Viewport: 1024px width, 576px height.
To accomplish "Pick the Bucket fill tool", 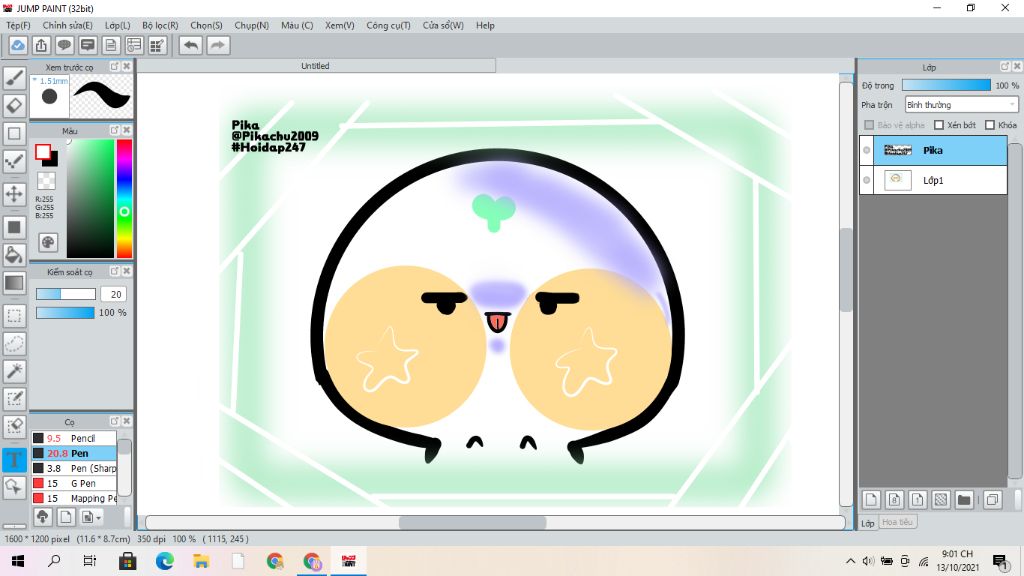I will pos(14,255).
